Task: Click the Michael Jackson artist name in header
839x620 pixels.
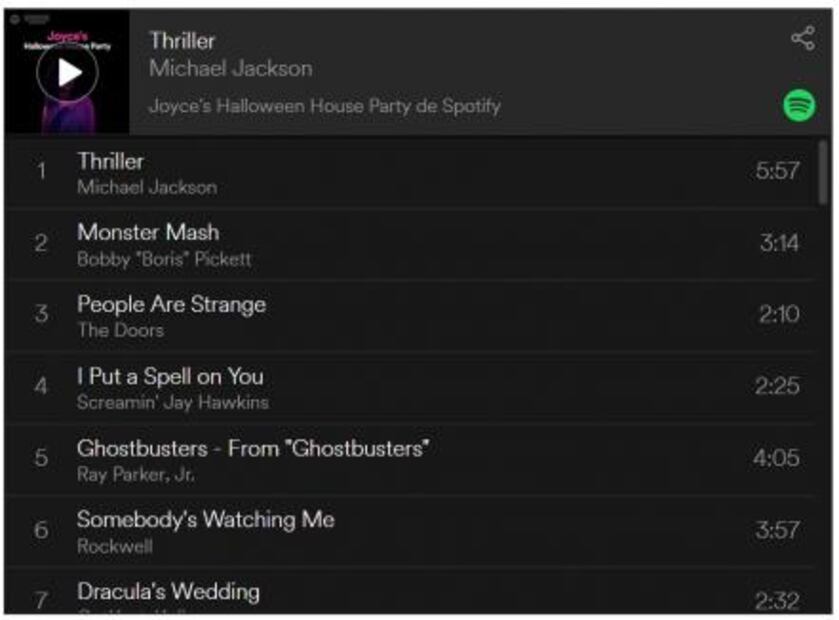Action: [x=231, y=68]
